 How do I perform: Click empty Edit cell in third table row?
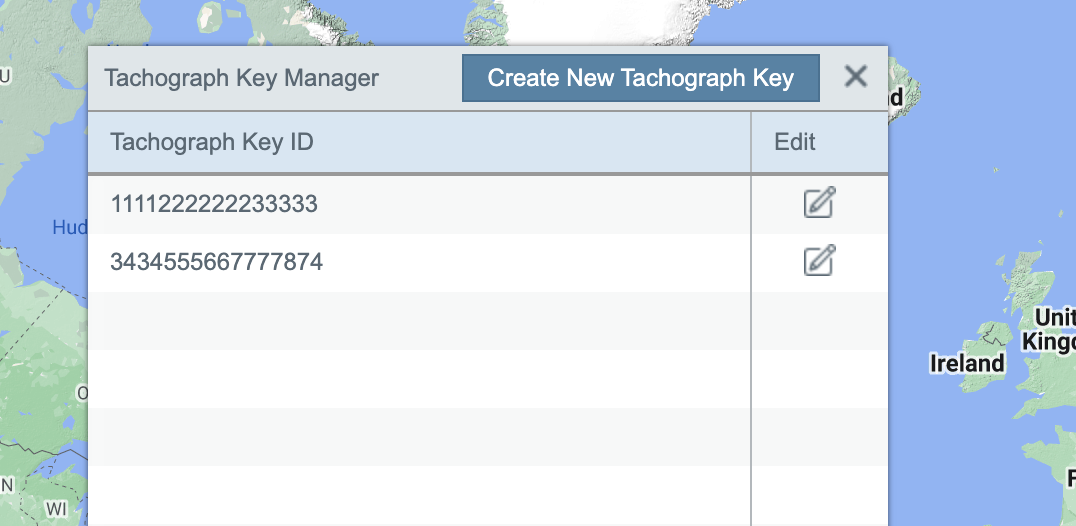(819, 320)
